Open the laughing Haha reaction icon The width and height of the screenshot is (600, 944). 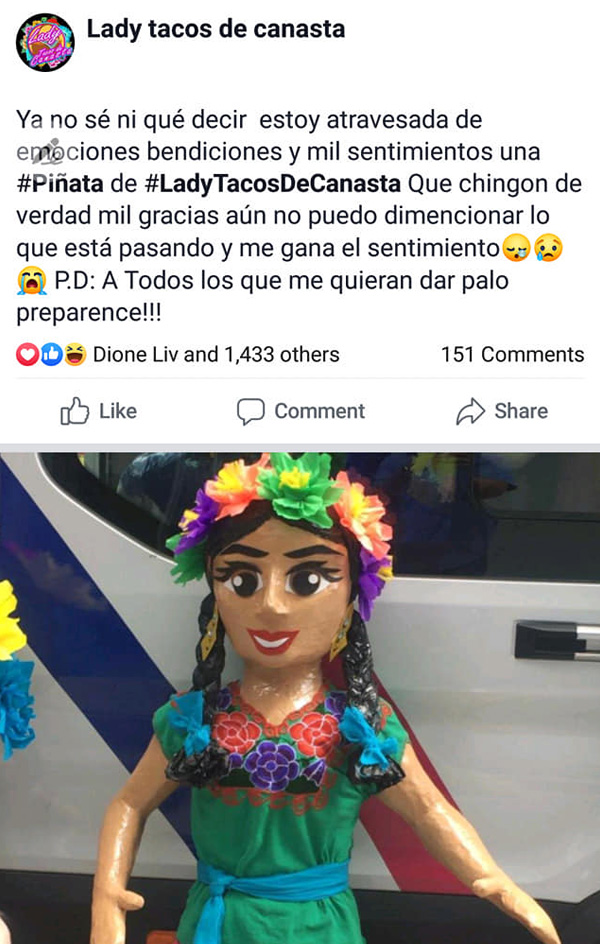pyautogui.click(x=75, y=355)
